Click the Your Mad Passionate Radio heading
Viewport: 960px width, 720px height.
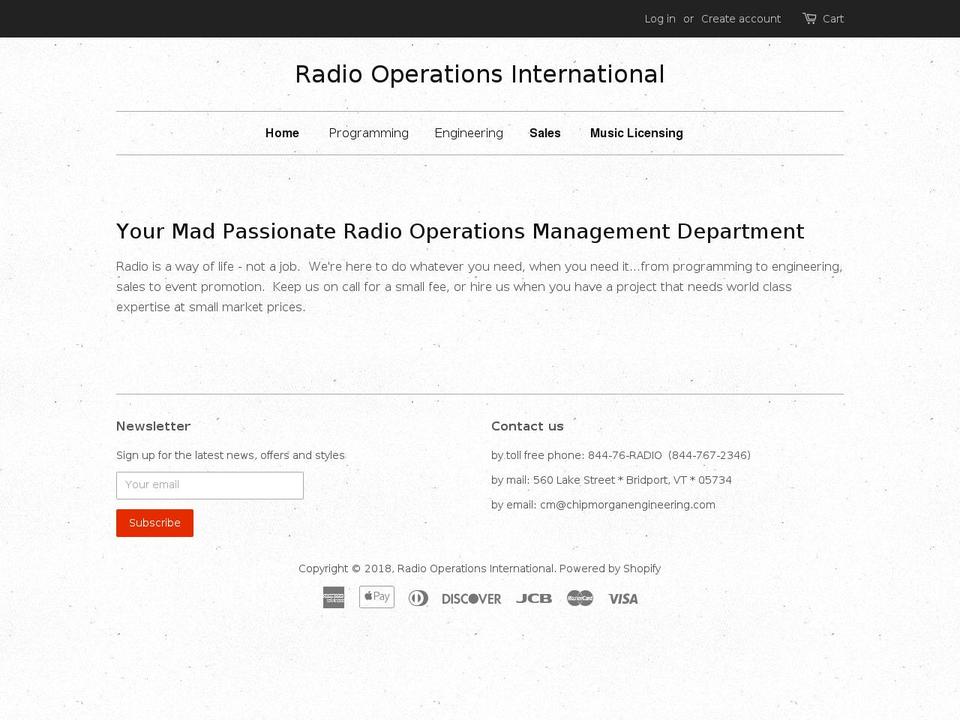(x=460, y=231)
